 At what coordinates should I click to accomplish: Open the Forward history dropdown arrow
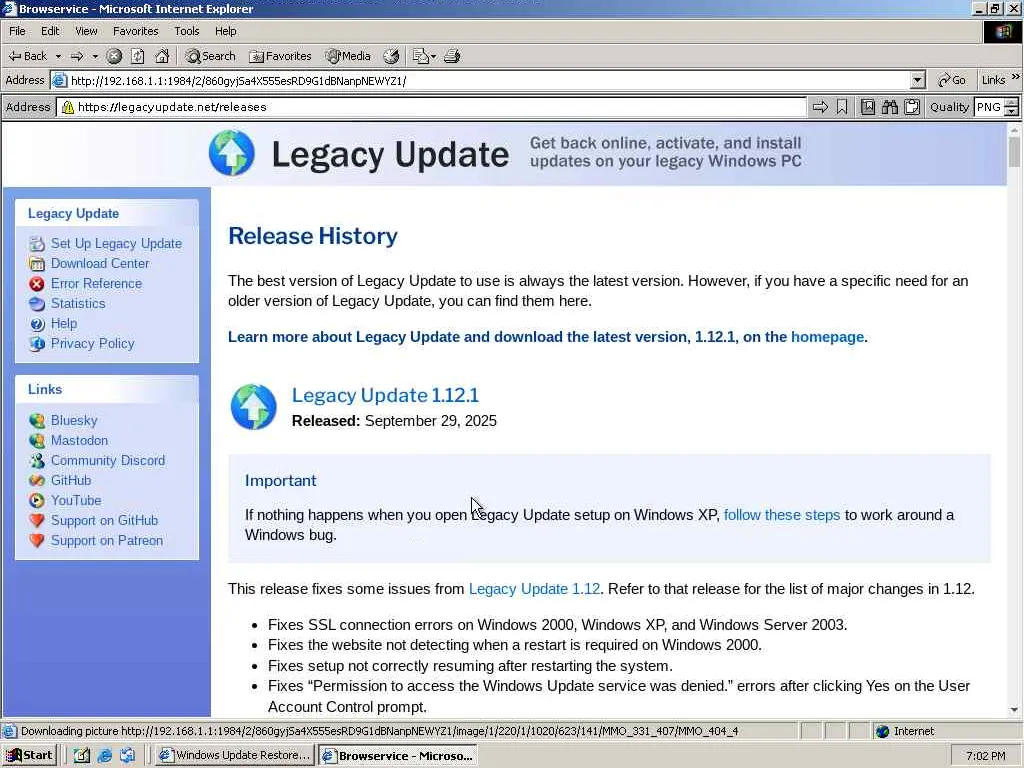tap(95, 56)
